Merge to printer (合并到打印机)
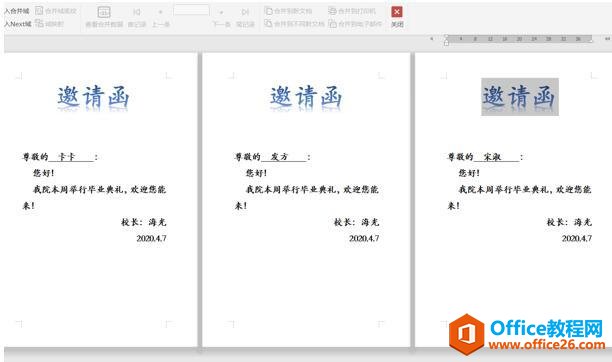The height and width of the screenshot is (362, 612). click(x=352, y=11)
